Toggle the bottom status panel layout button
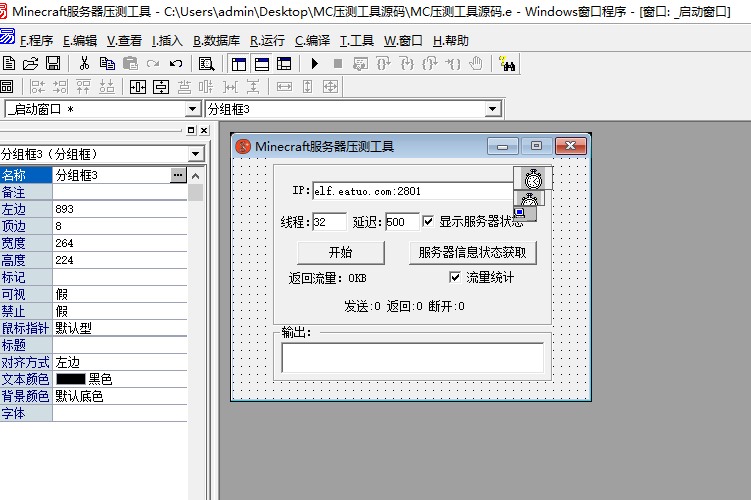This screenshot has width=751, height=500. coord(262,63)
